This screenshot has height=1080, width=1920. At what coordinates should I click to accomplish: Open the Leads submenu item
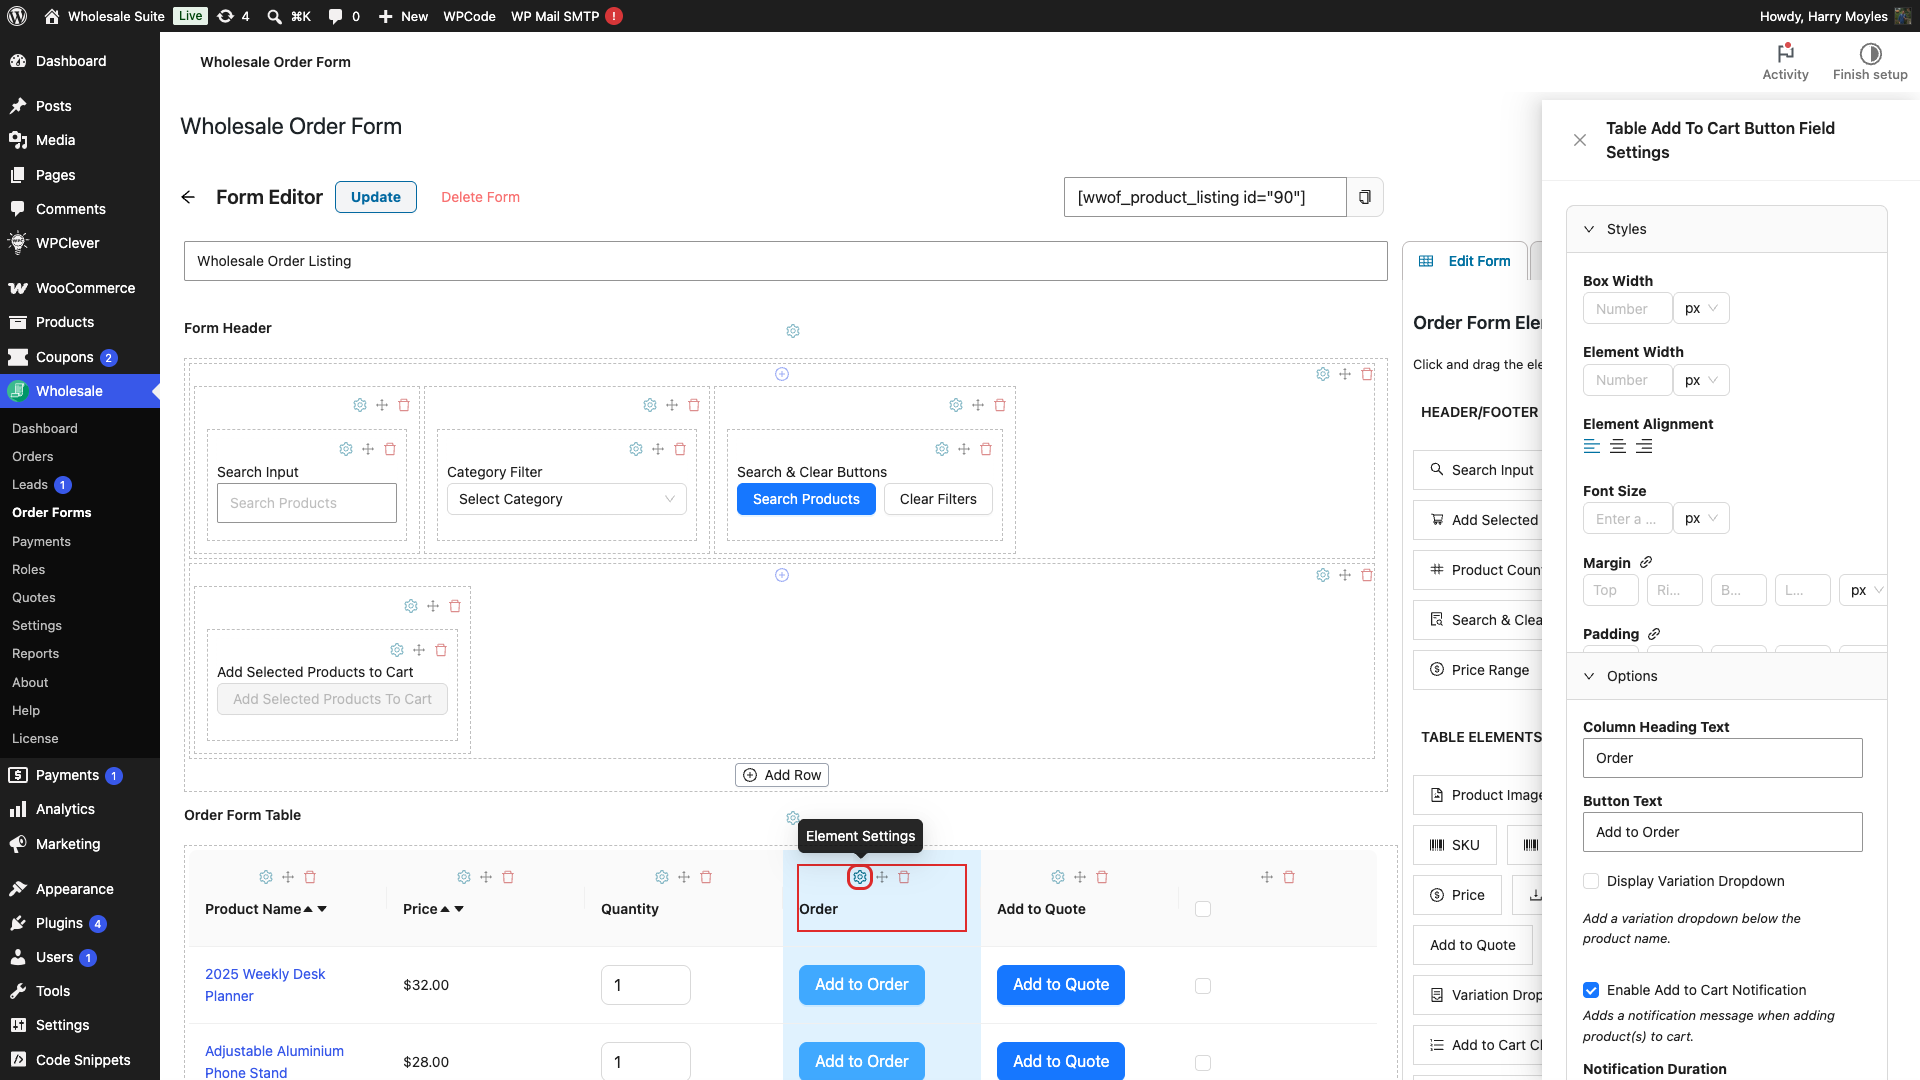[x=30, y=484]
